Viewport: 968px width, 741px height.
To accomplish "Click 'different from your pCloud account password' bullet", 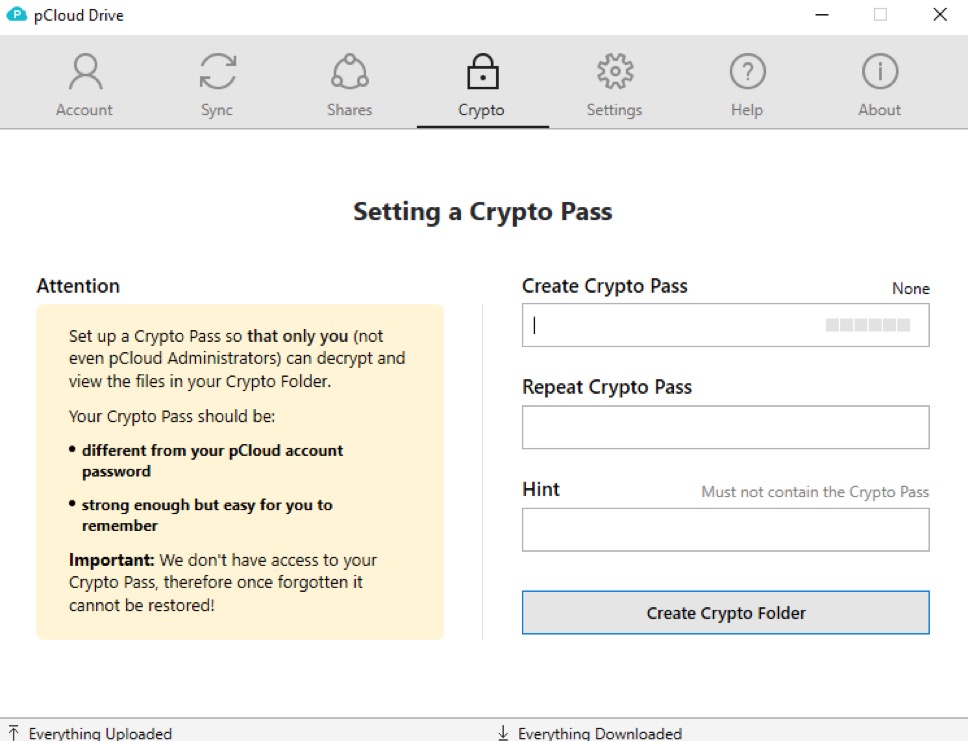I will pos(212,461).
